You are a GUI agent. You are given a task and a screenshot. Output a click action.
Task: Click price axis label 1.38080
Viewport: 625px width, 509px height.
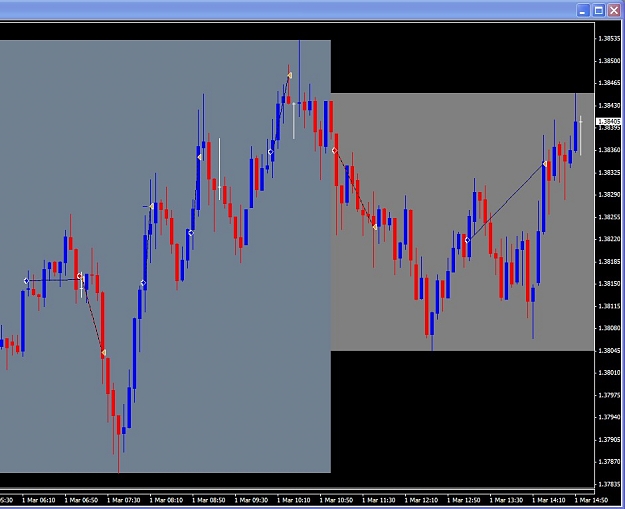[x=609, y=328]
